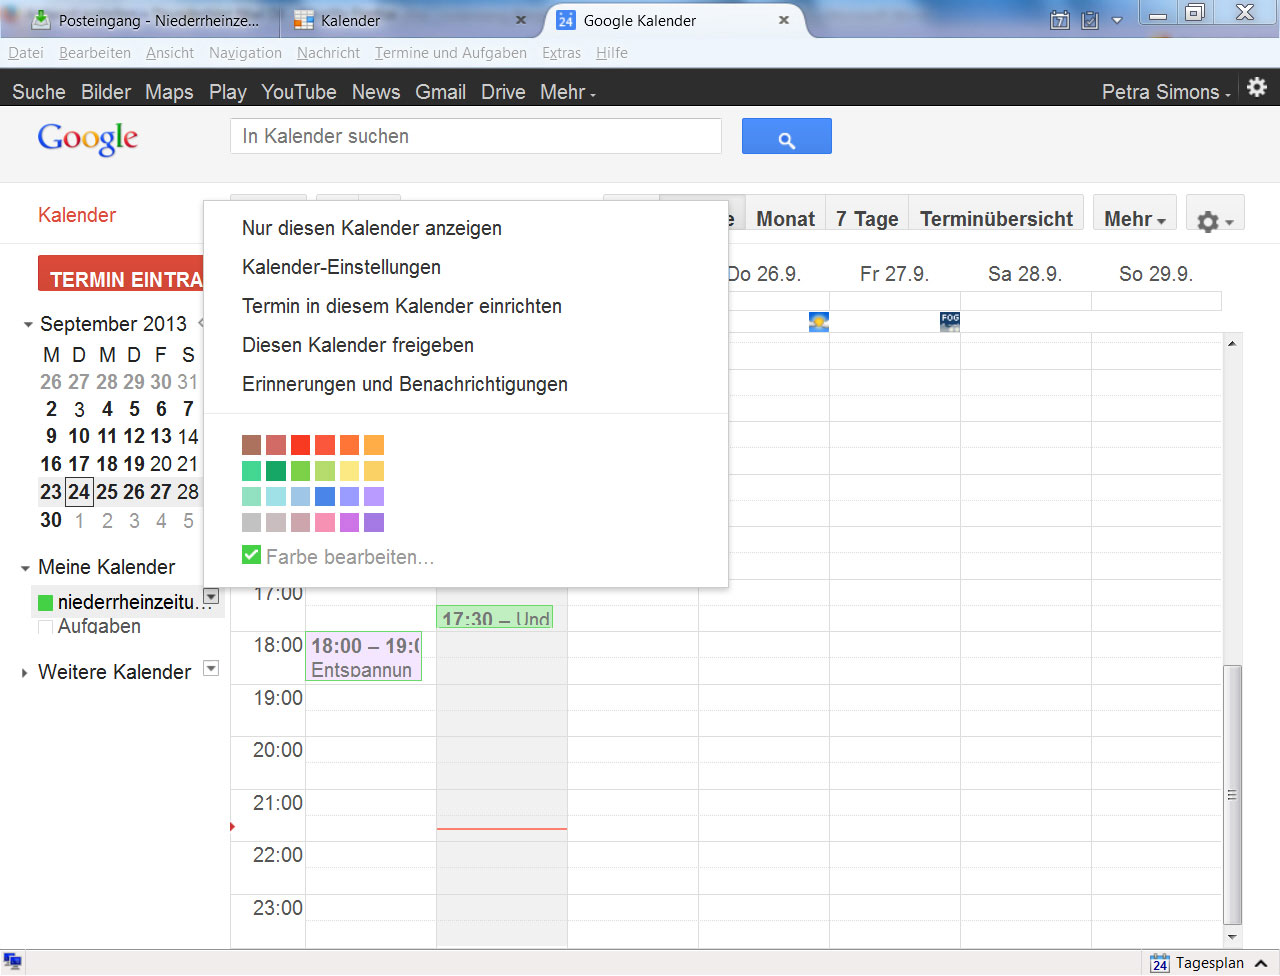Click the sunny weather icon on Thursday
Image resolution: width=1280 pixels, height=976 pixels.
[x=818, y=322]
